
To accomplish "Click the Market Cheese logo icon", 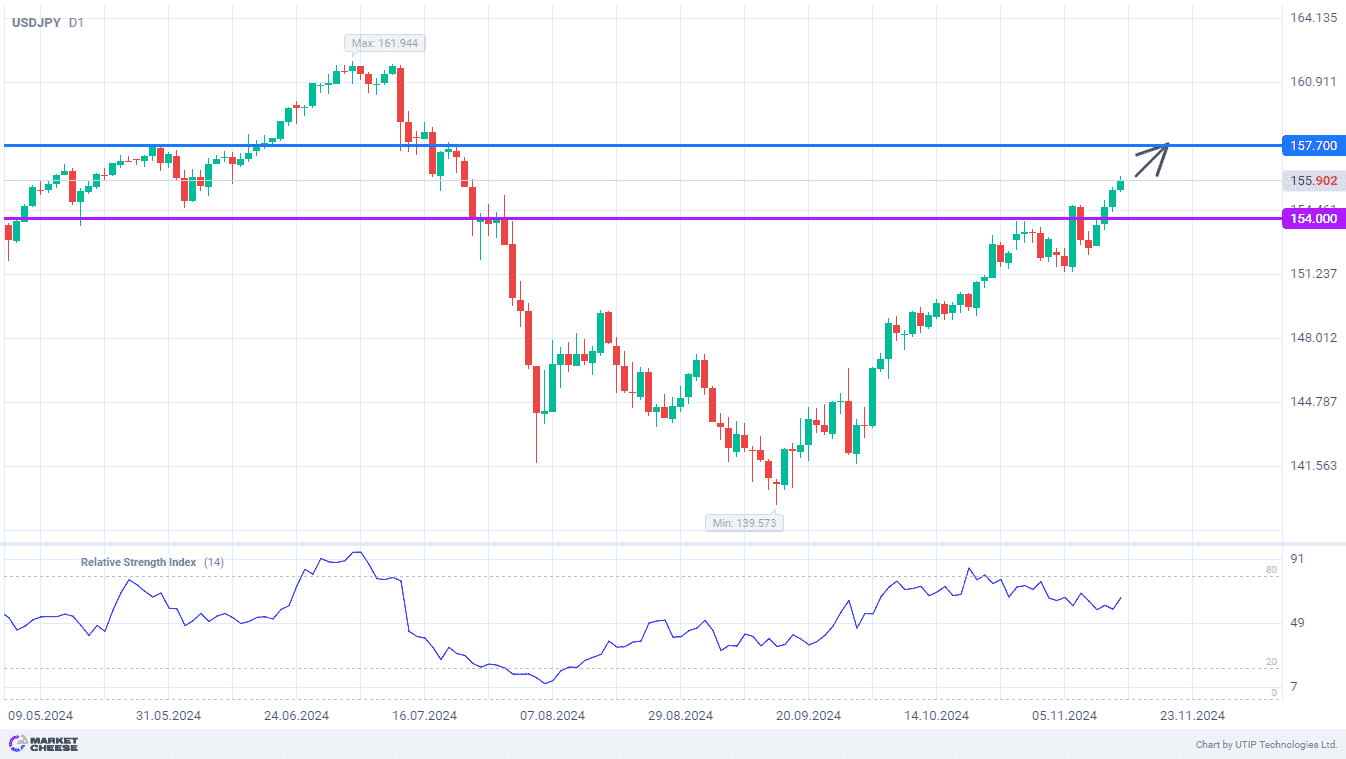I will (17, 744).
